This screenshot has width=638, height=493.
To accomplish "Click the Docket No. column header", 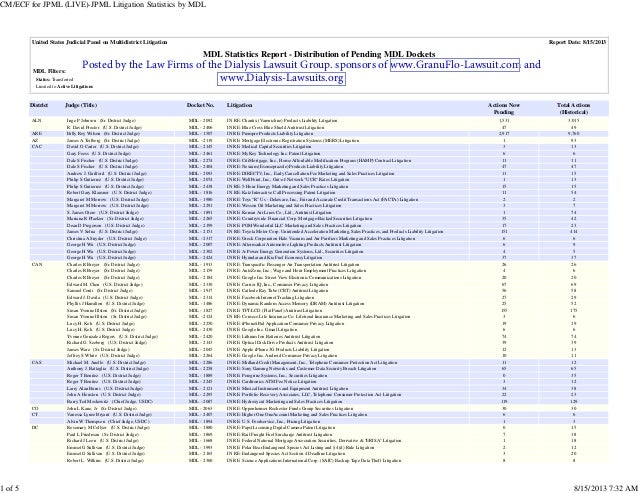I will click(200, 105).
